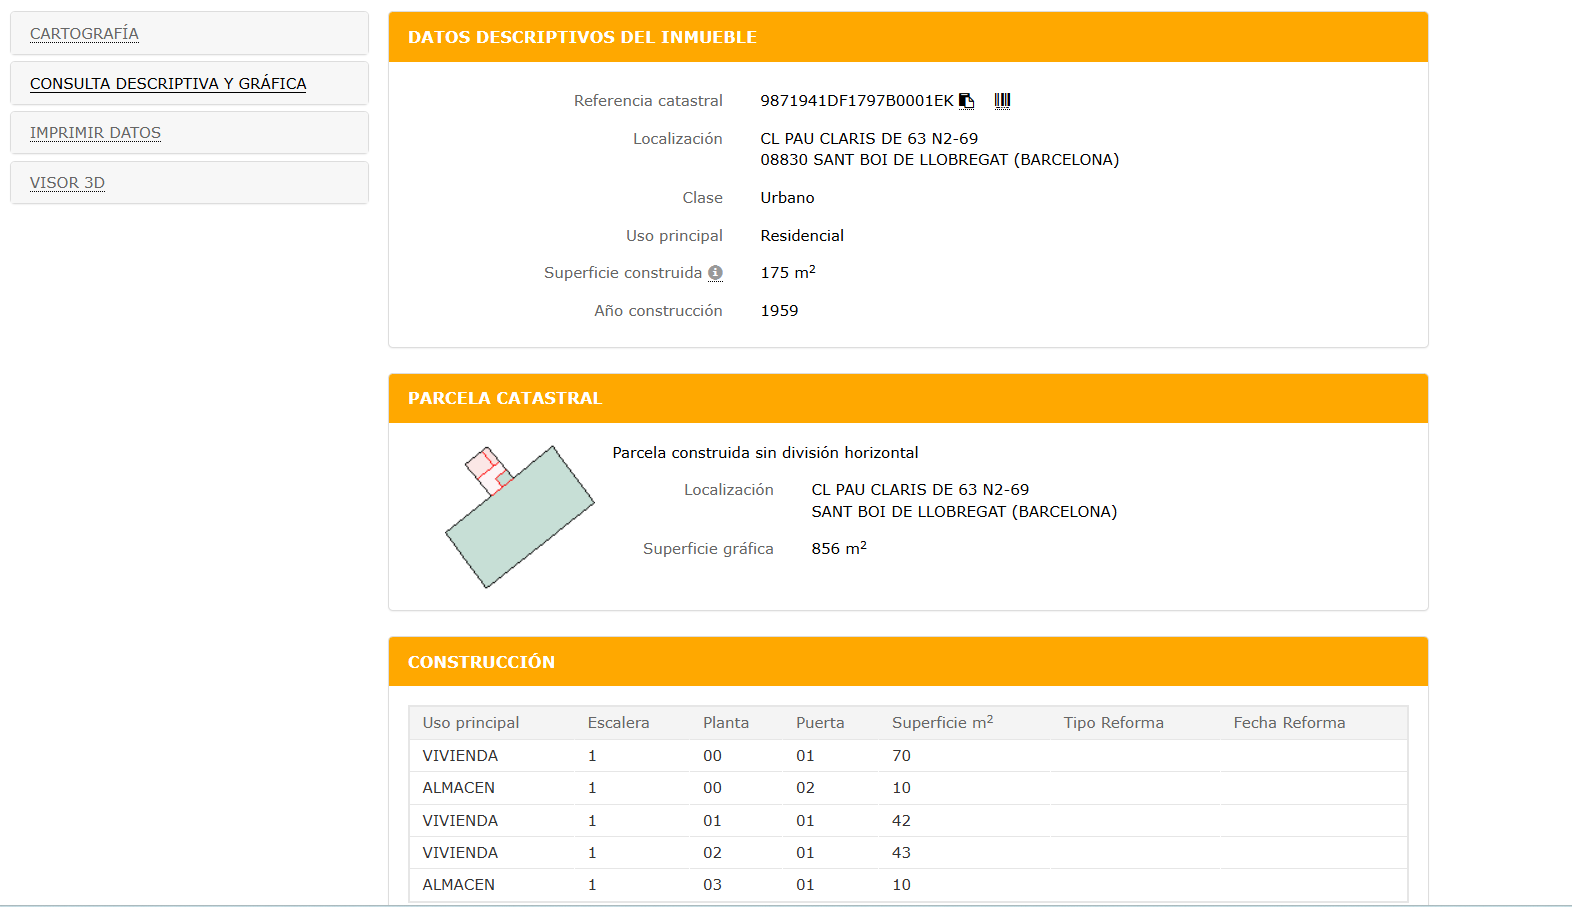This screenshot has width=1572, height=907.
Task: Select the VIVIENDA row with 43 m² surface
Action: pyautogui.click(x=460, y=853)
